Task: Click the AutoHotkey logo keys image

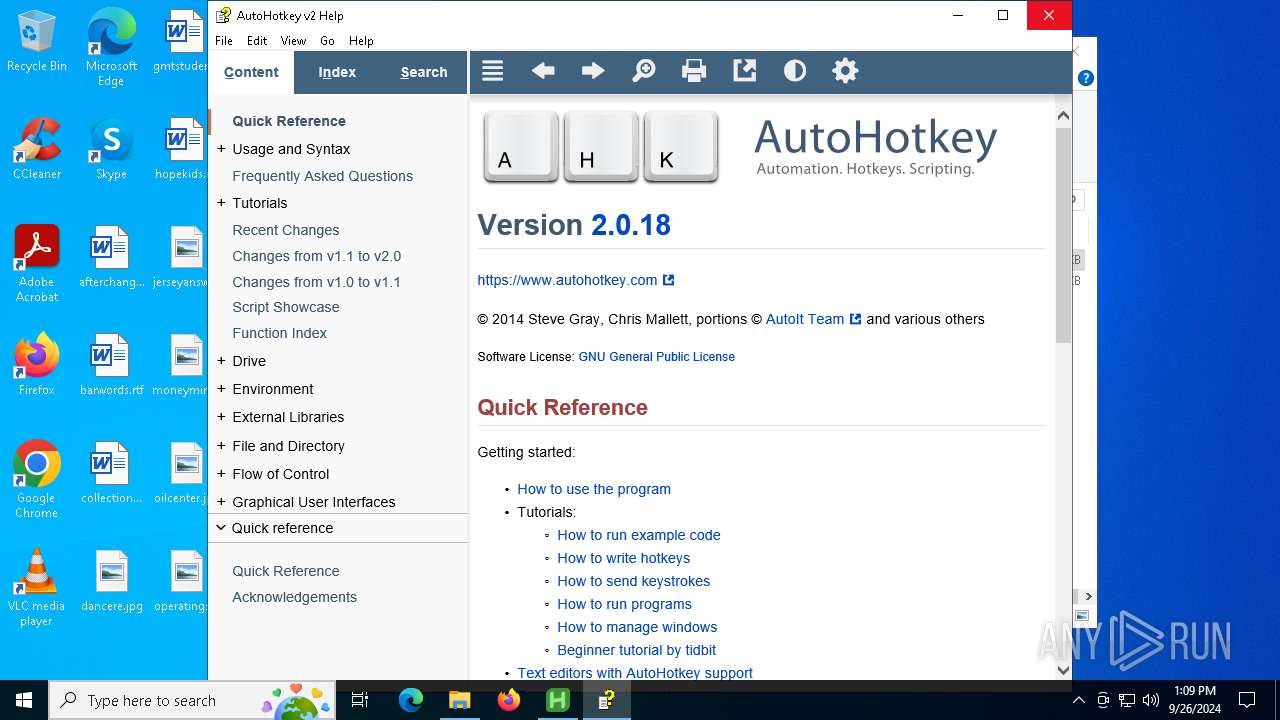Action: [600, 147]
